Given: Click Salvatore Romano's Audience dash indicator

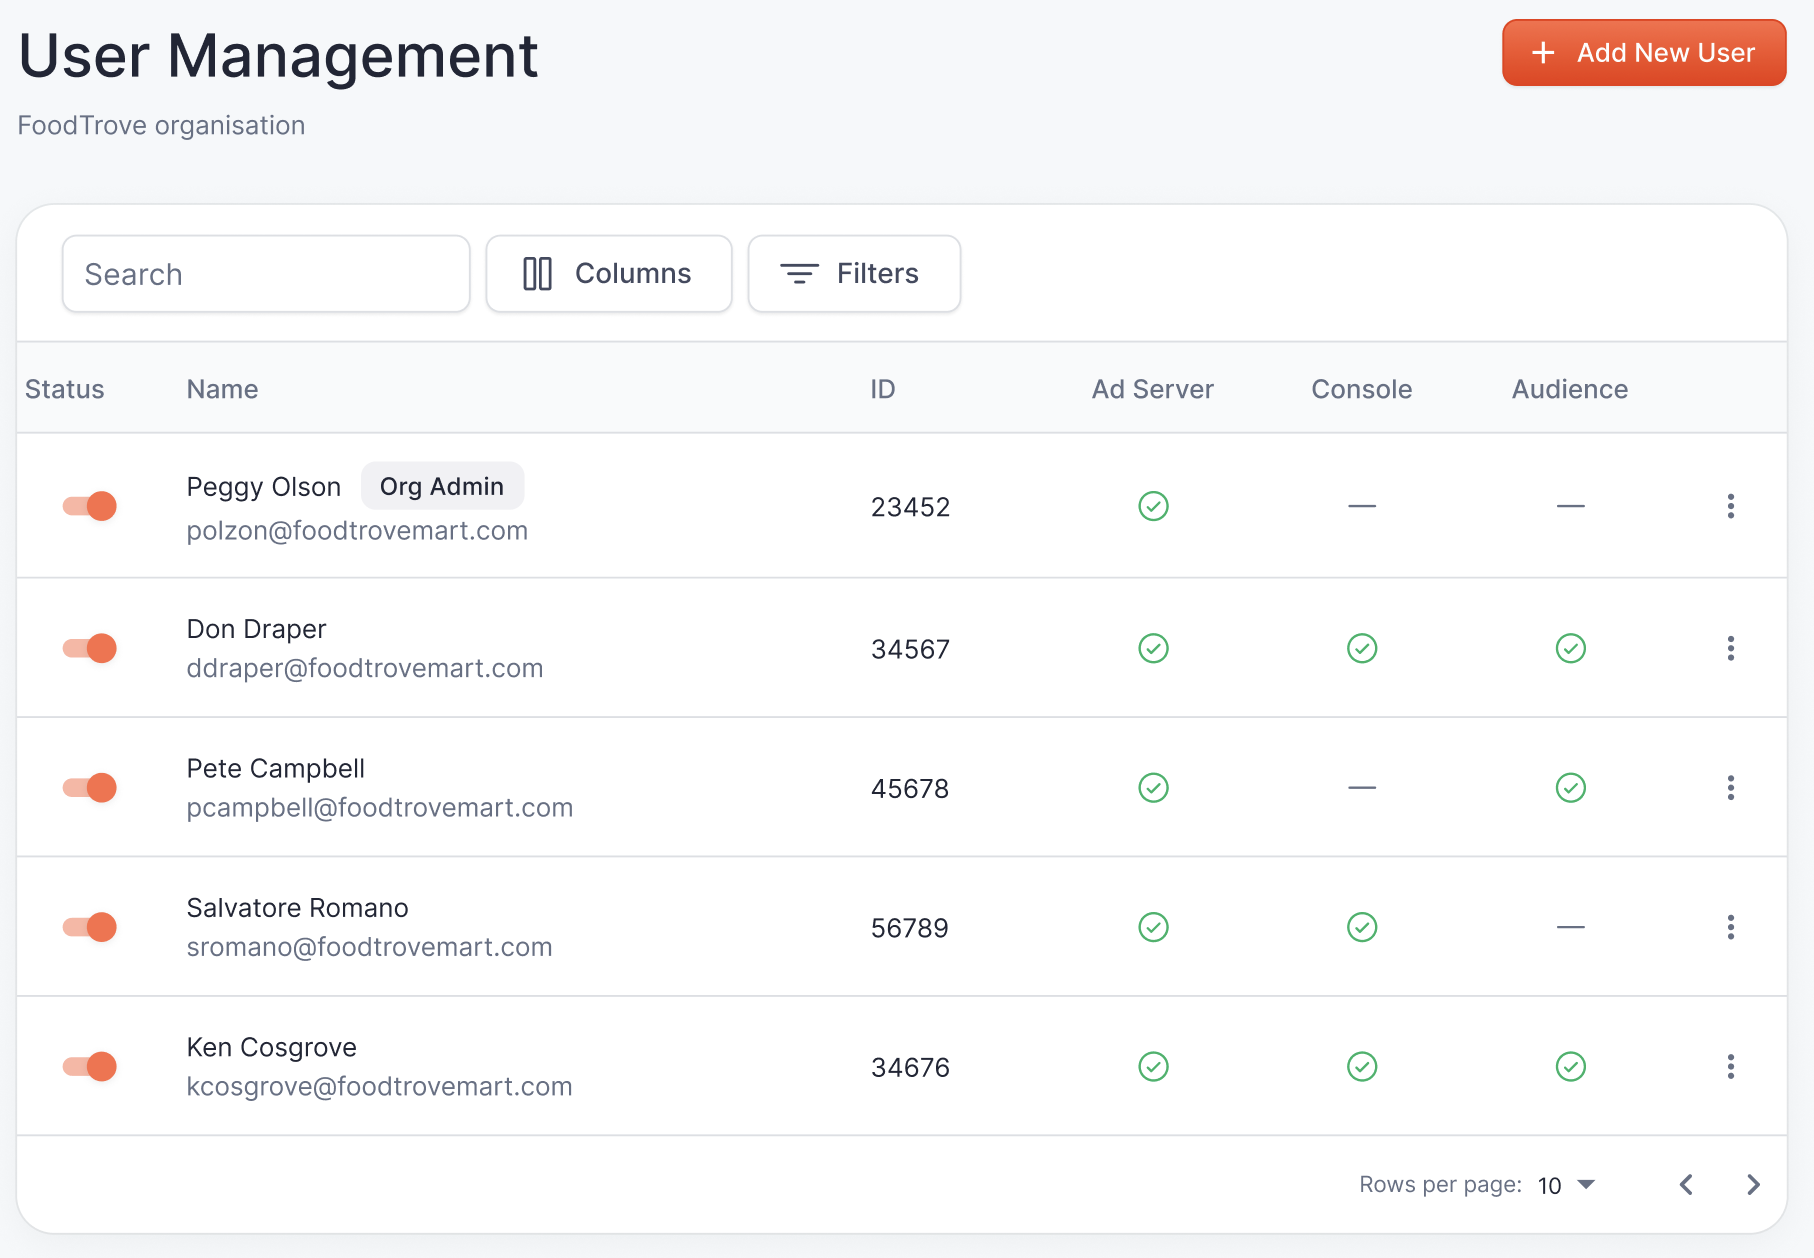Looking at the screenshot, I should (1571, 927).
